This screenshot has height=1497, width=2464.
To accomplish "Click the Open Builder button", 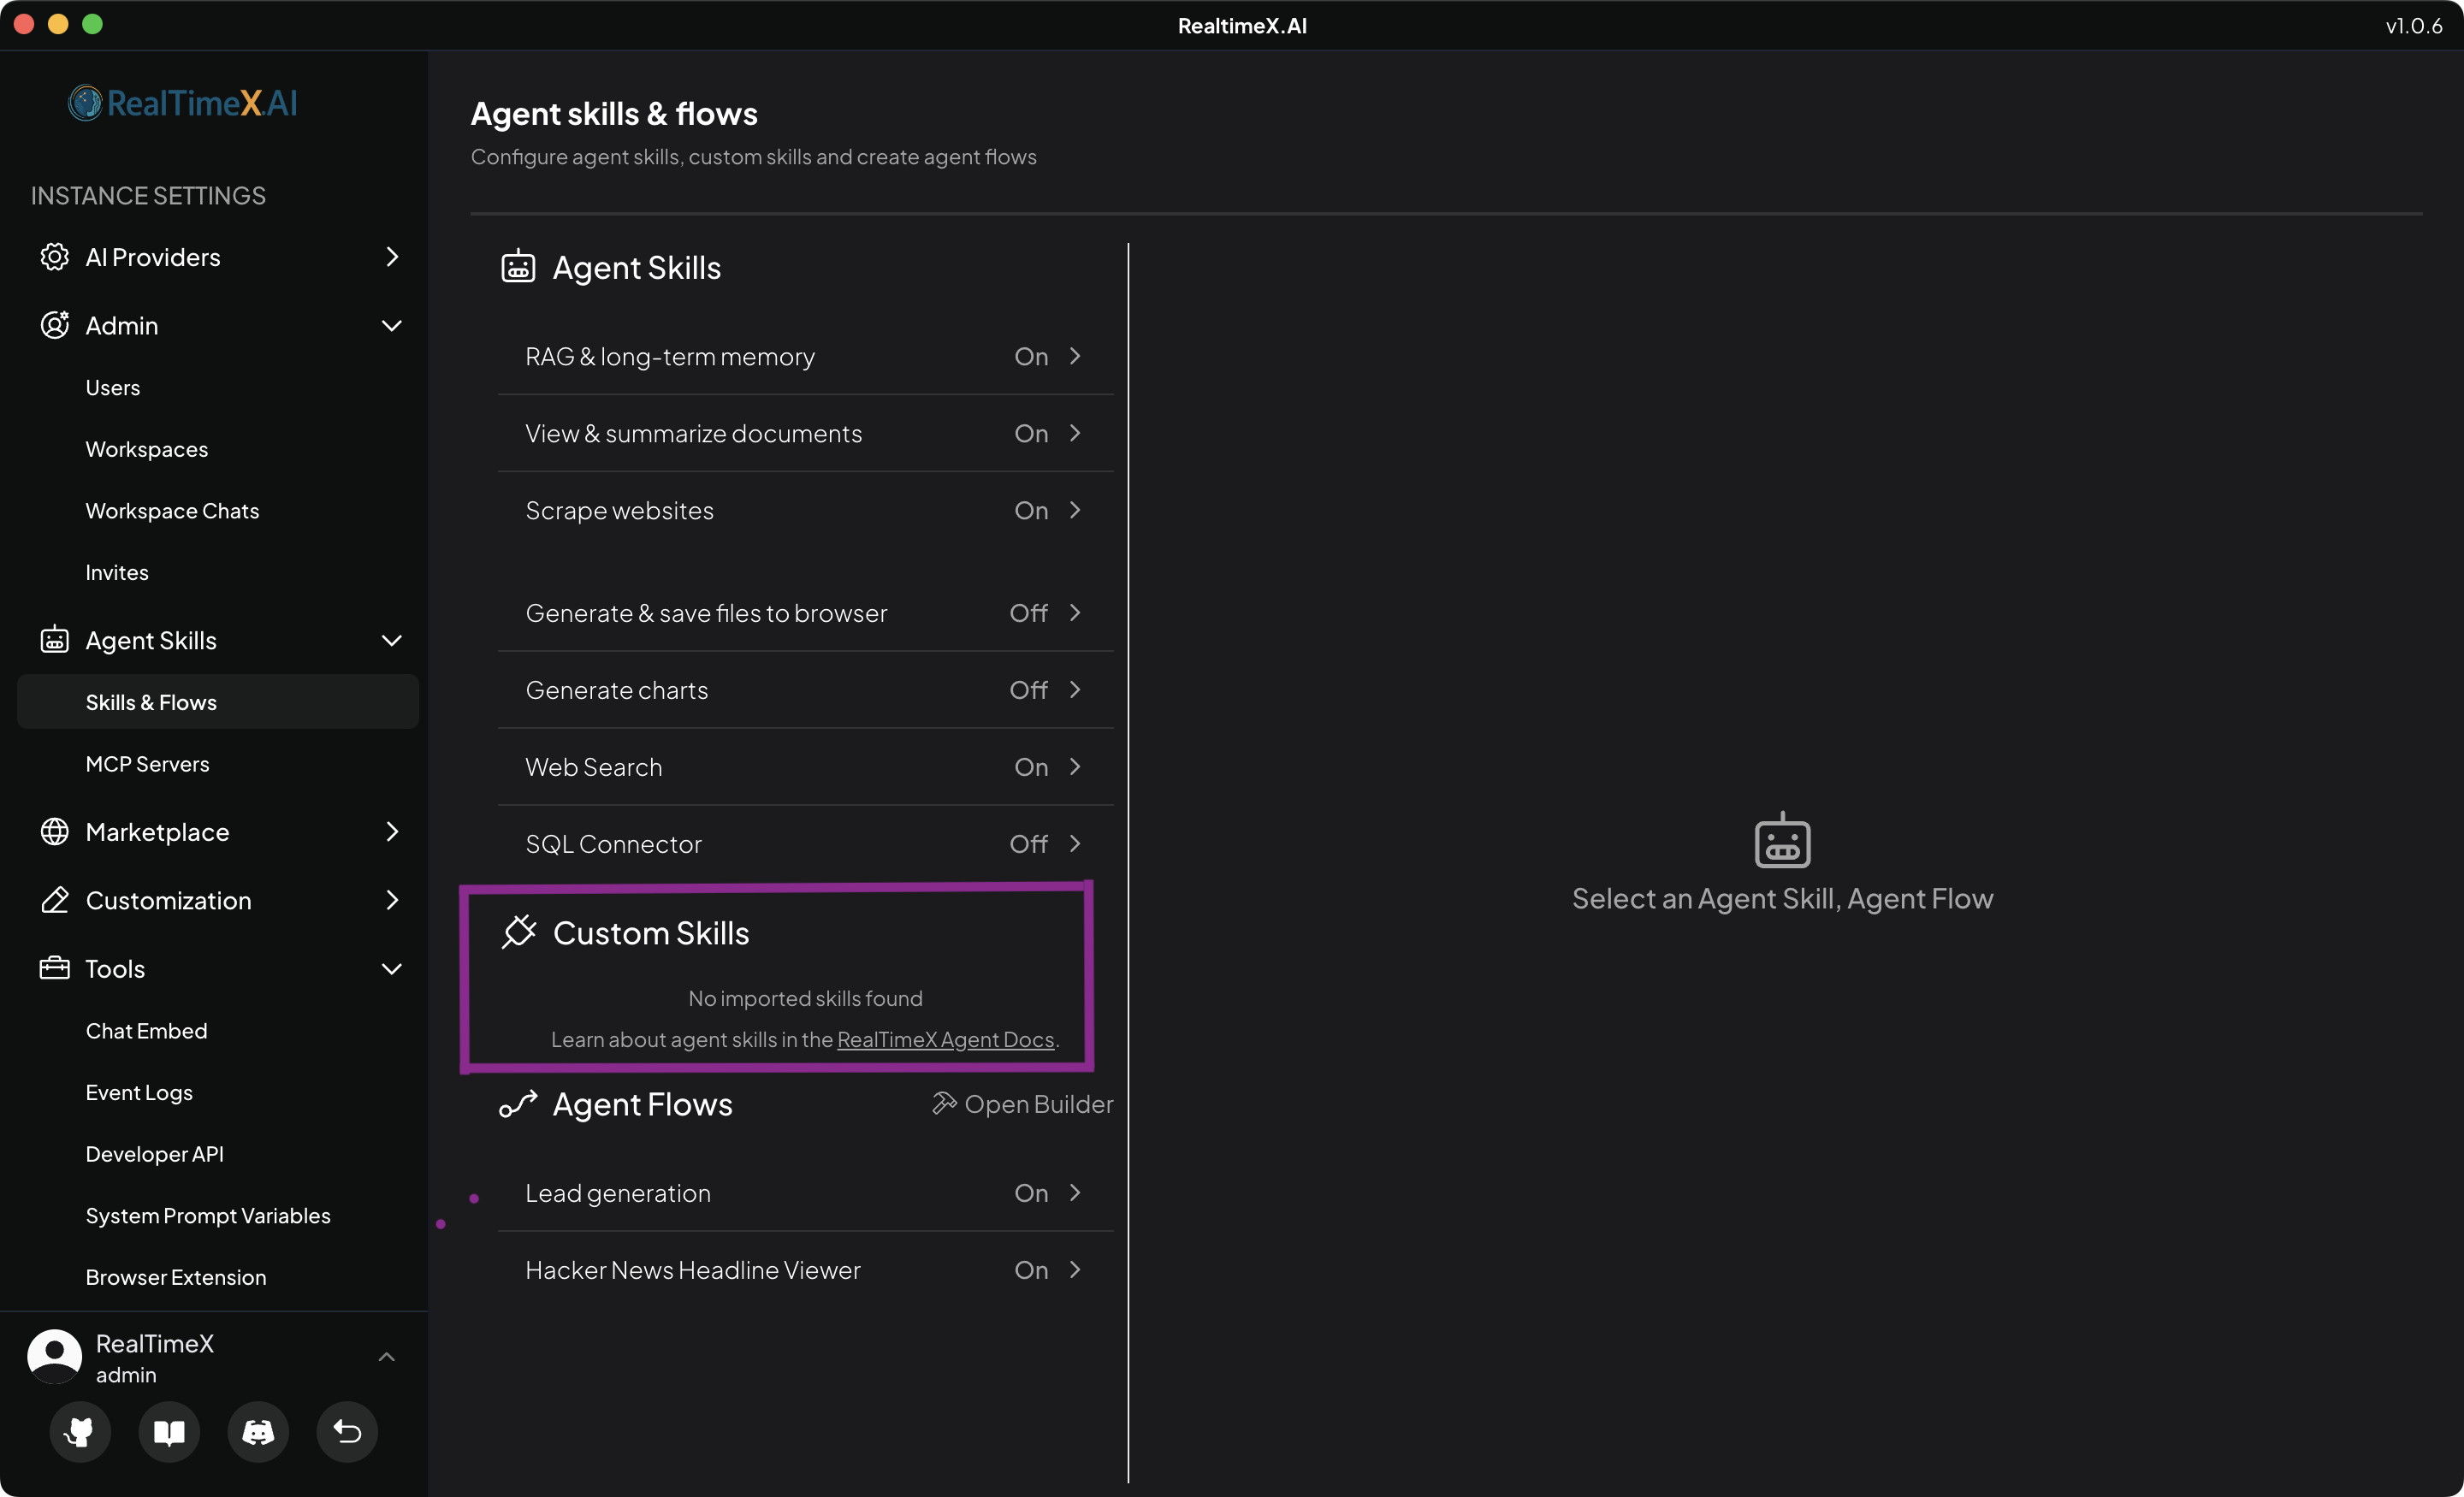I will pos(1022,1104).
